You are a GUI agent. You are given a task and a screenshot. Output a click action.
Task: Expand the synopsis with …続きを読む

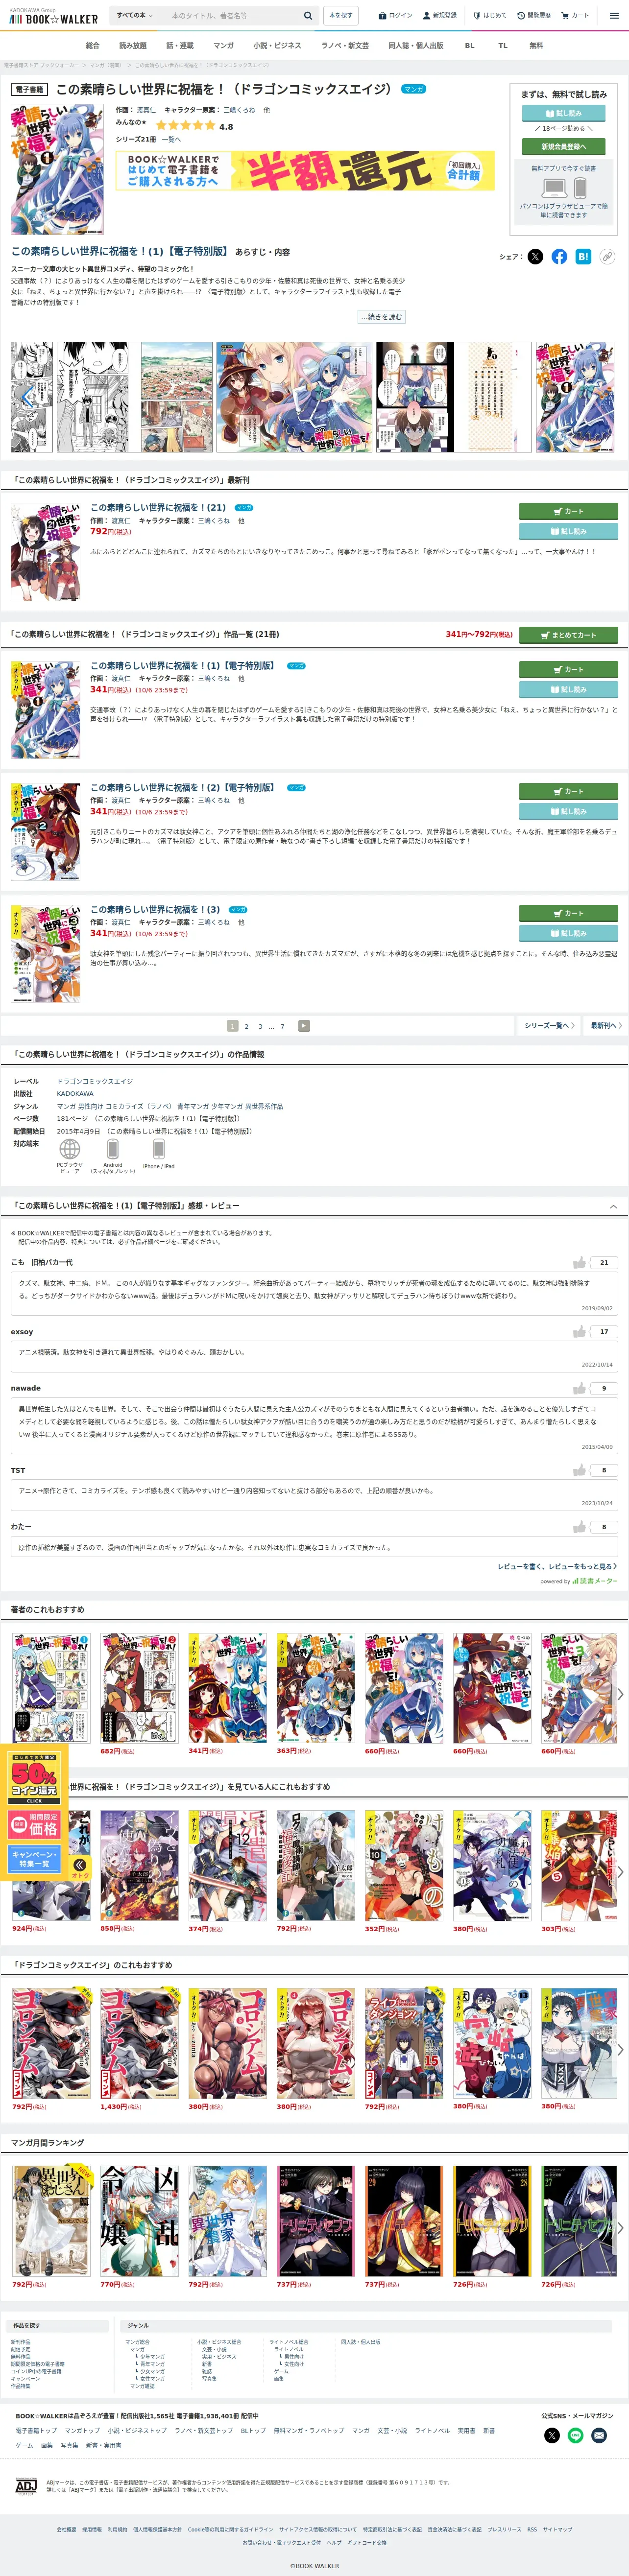[382, 317]
